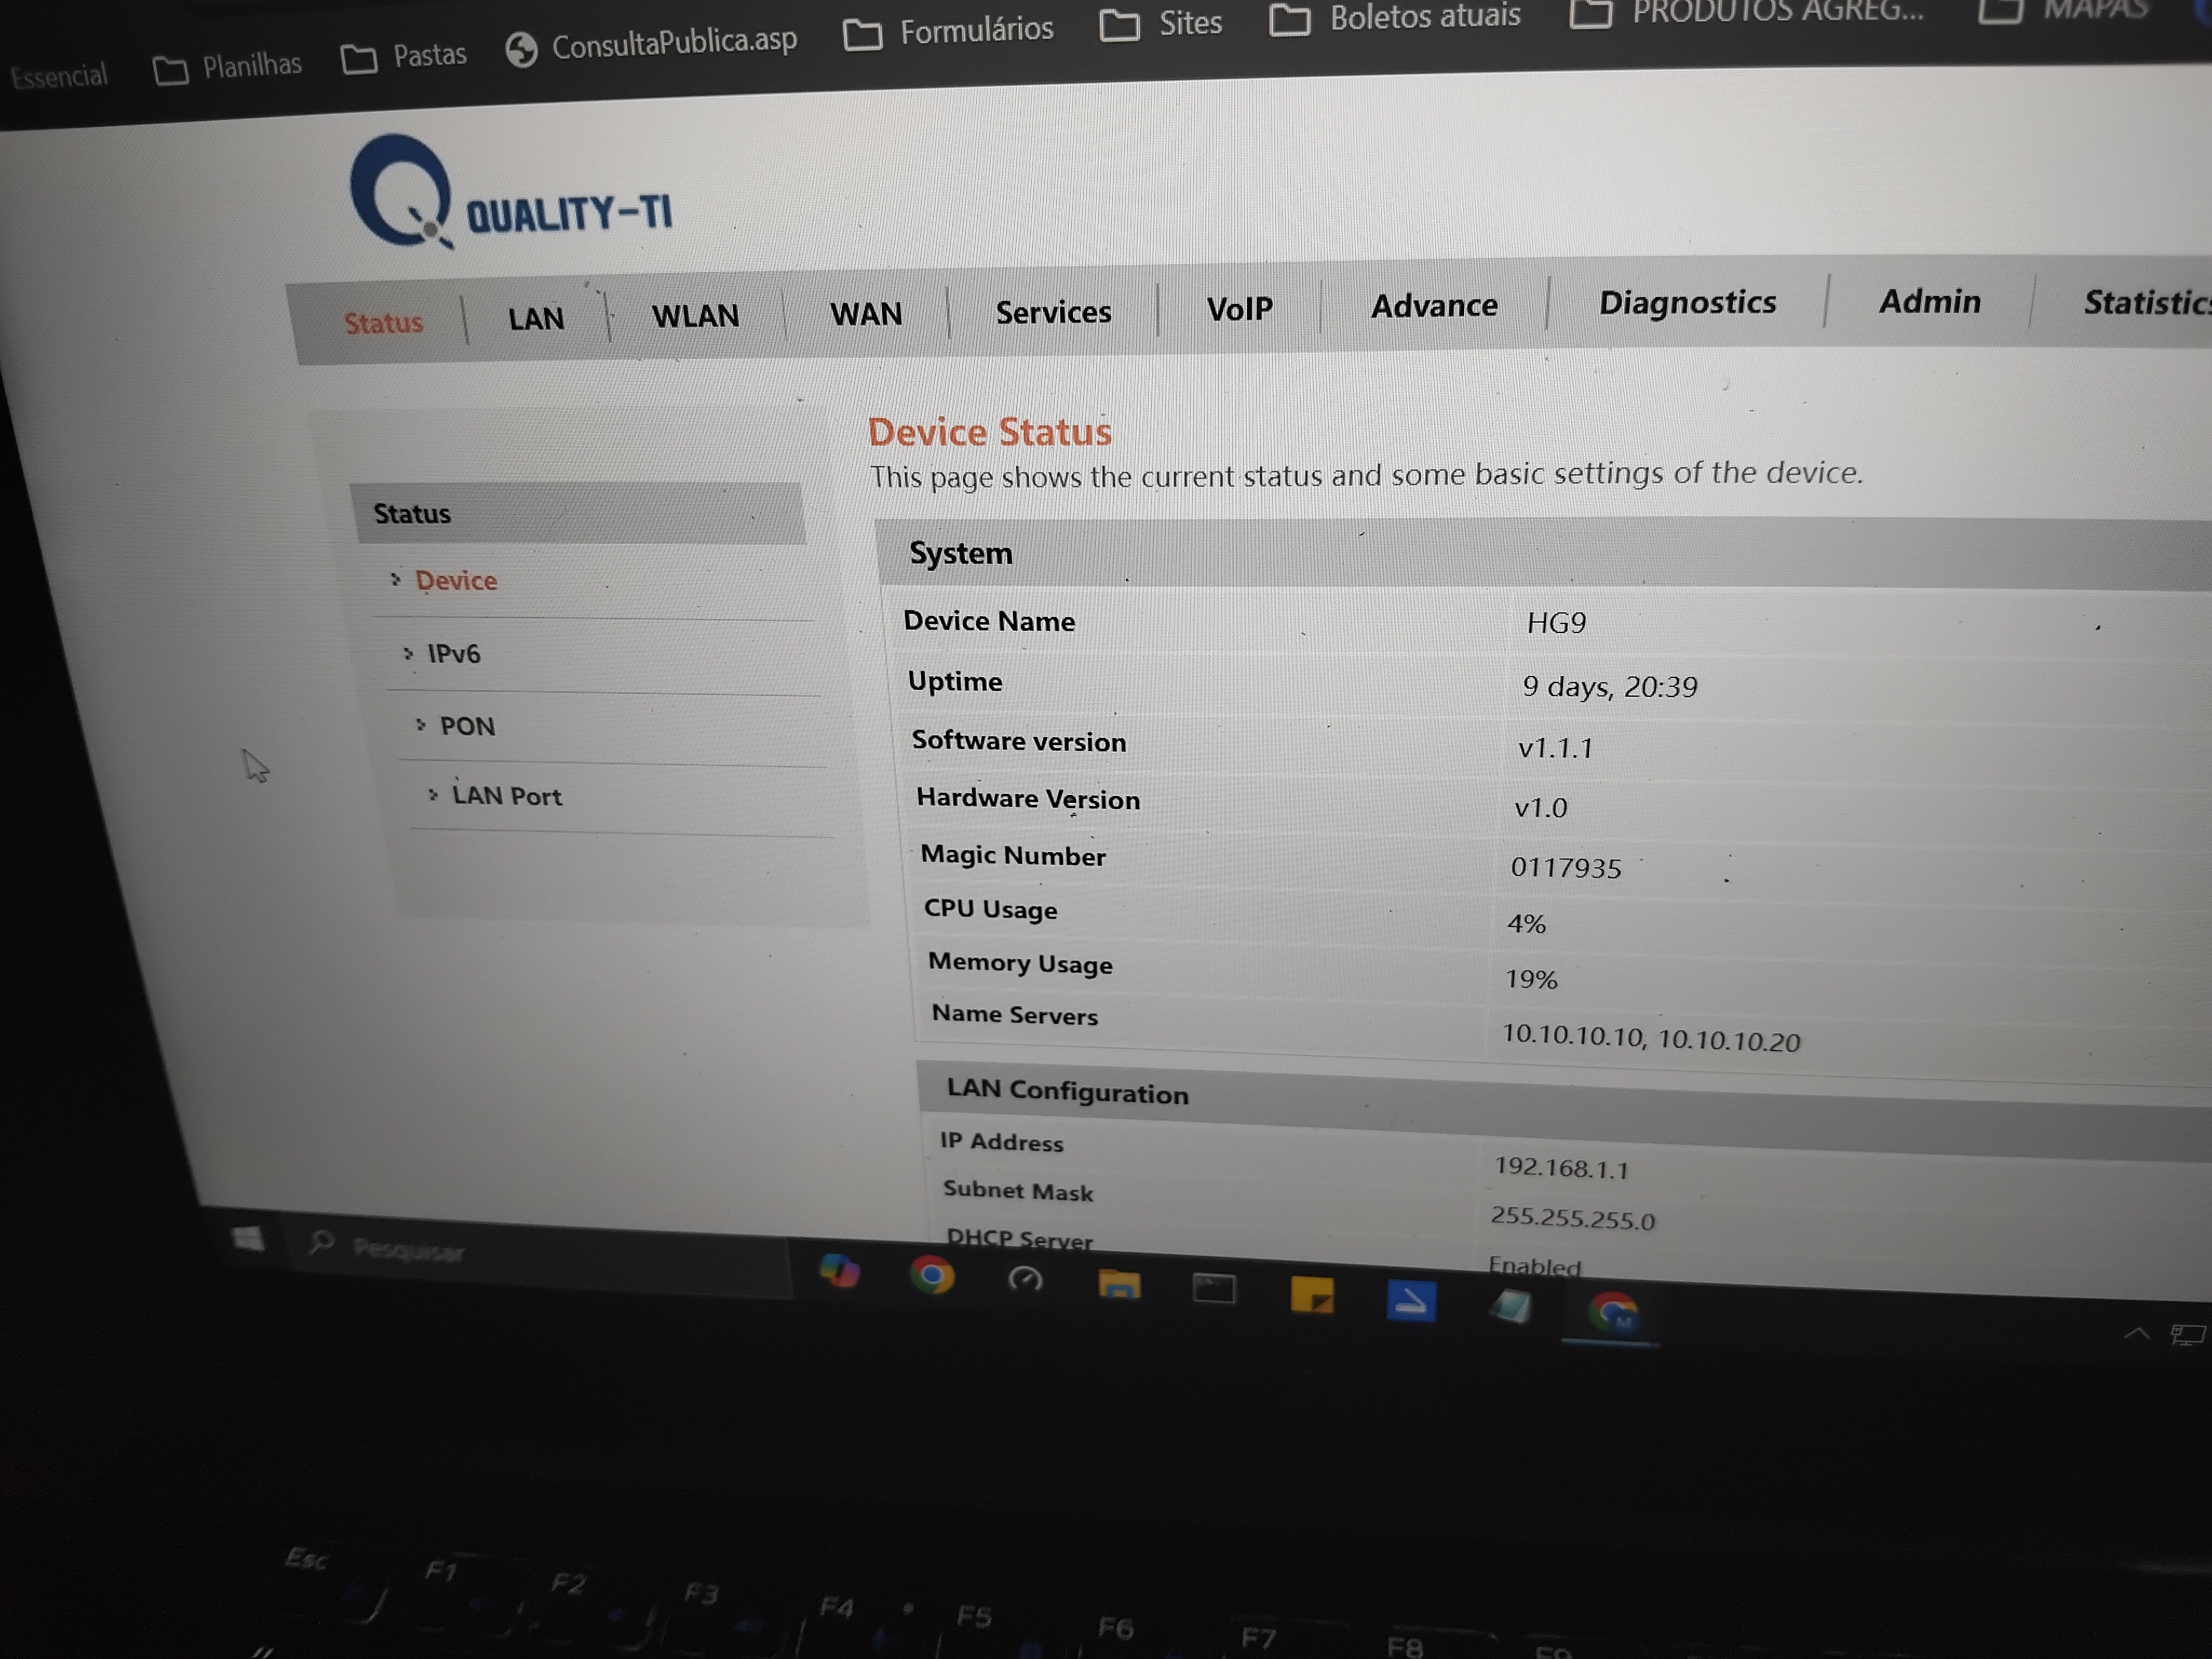Image resolution: width=2212 pixels, height=1659 pixels.
Task: Open the Diagnostics tab
Action: (x=1687, y=302)
